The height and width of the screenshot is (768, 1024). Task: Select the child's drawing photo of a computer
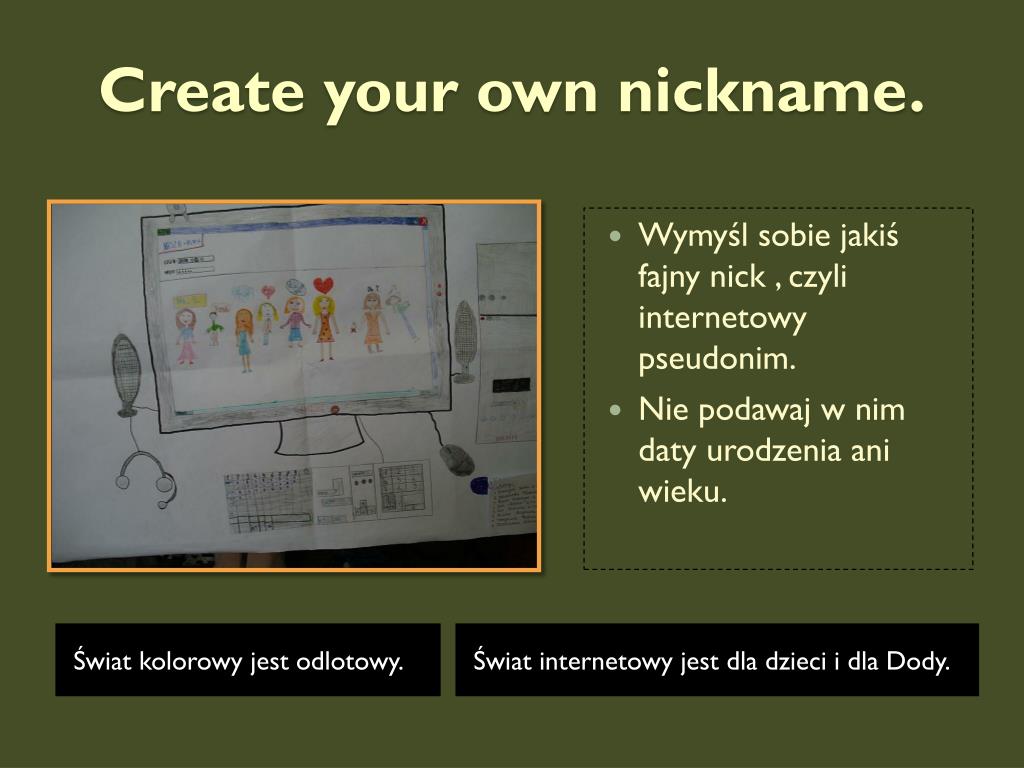tap(294, 386)
